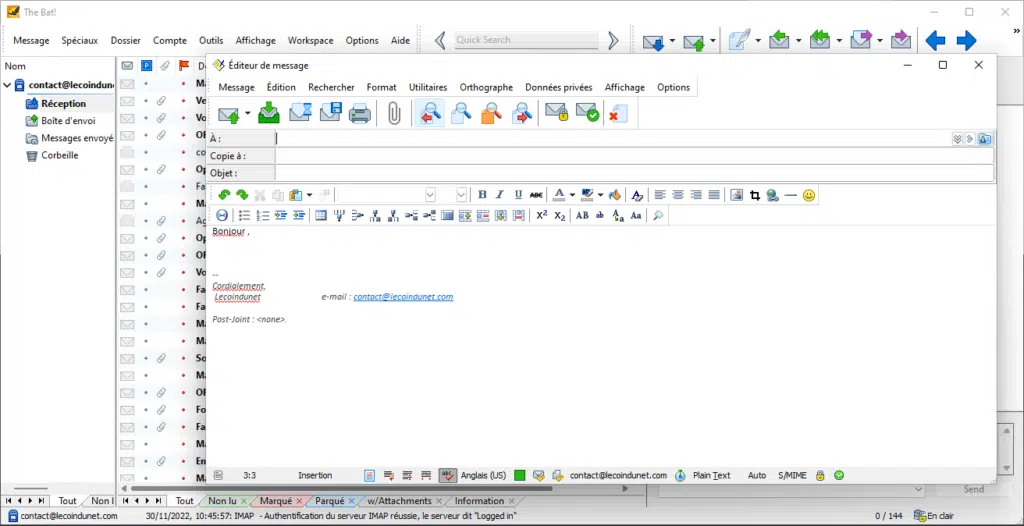Screen dimensions: 1024x526
Task: Click the font color A swatch
Action: pyautogui.click(x=558, y=195)
